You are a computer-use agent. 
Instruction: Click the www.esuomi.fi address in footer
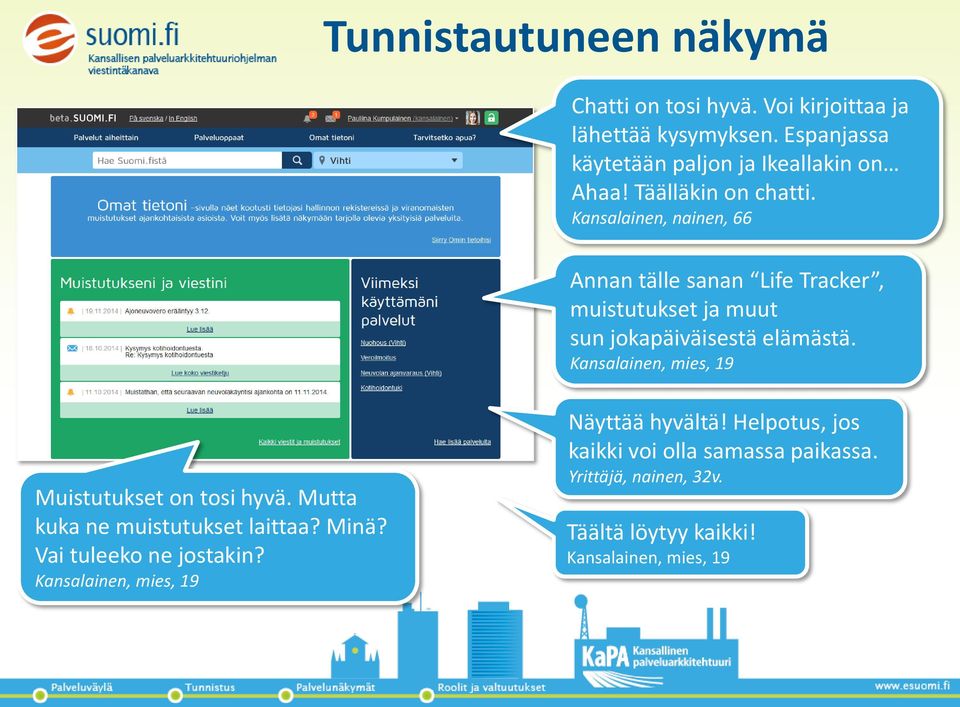[912, 686]
